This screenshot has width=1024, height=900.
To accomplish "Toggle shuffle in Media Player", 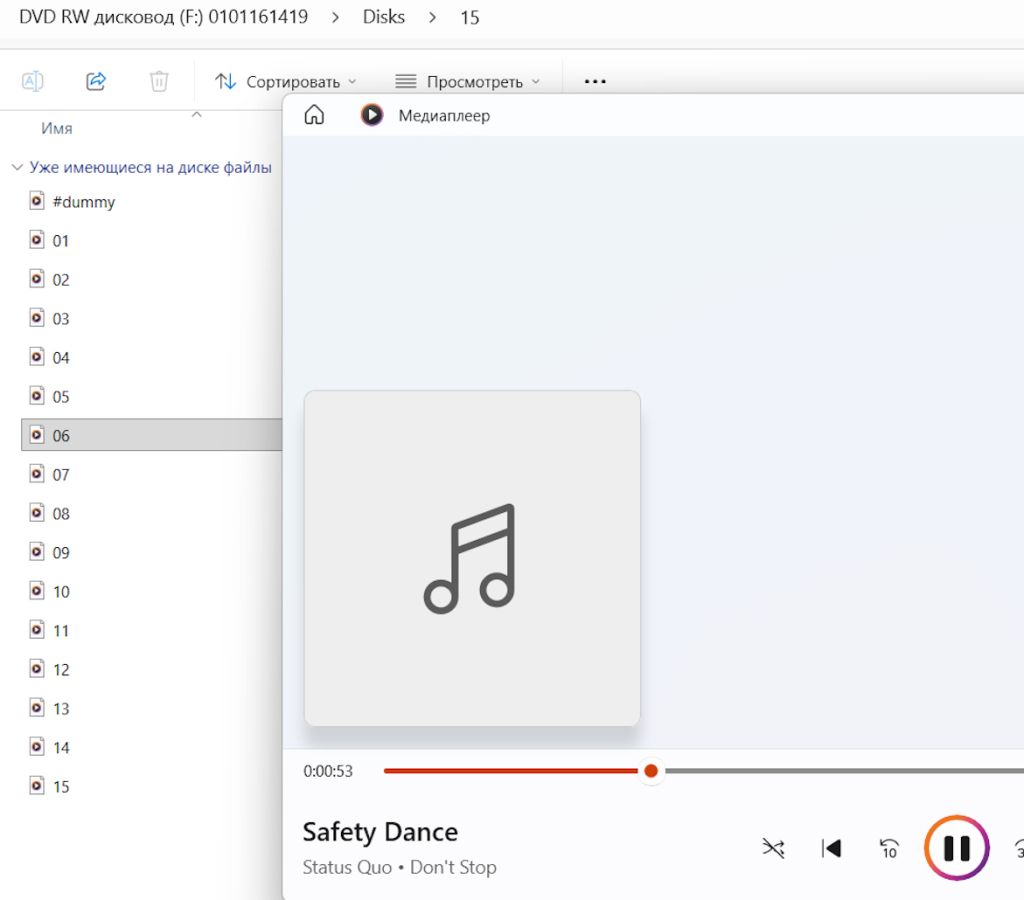I will [773, 848].
